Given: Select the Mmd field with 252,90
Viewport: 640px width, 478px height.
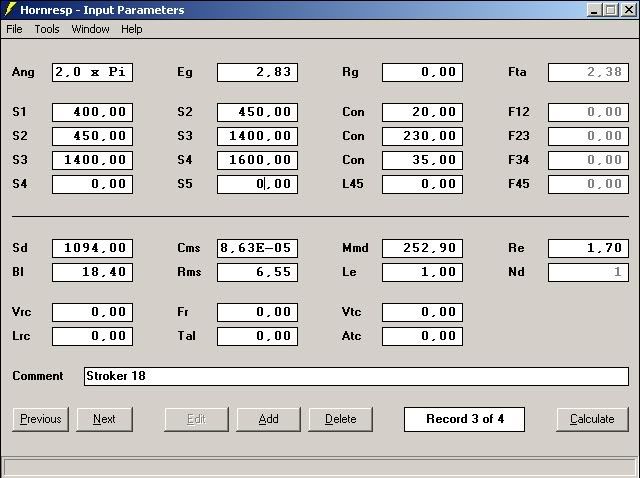Looking at the screenshot, I should 422,249.
